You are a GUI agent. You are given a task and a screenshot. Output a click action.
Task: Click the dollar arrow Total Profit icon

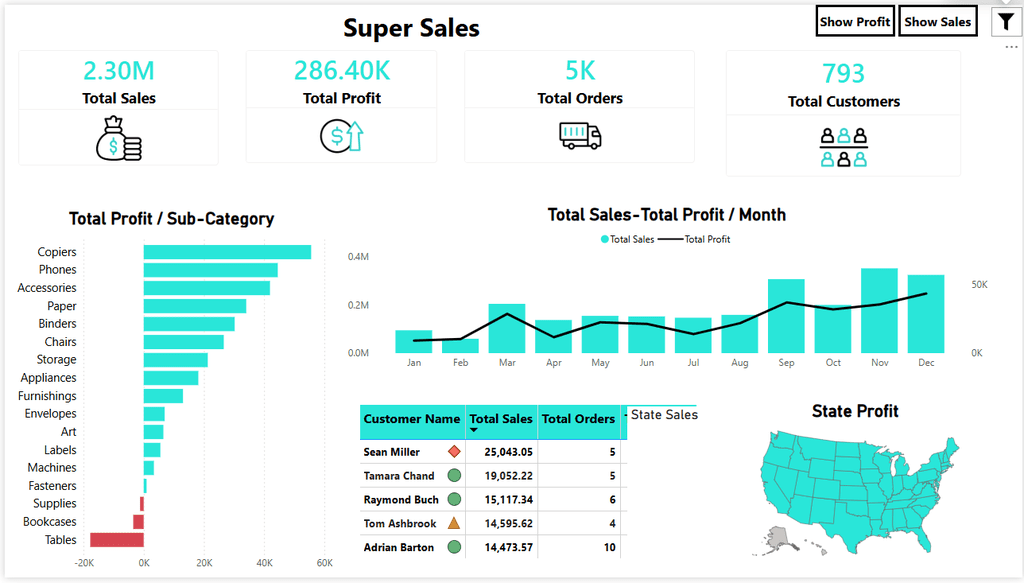click(342, 136)
